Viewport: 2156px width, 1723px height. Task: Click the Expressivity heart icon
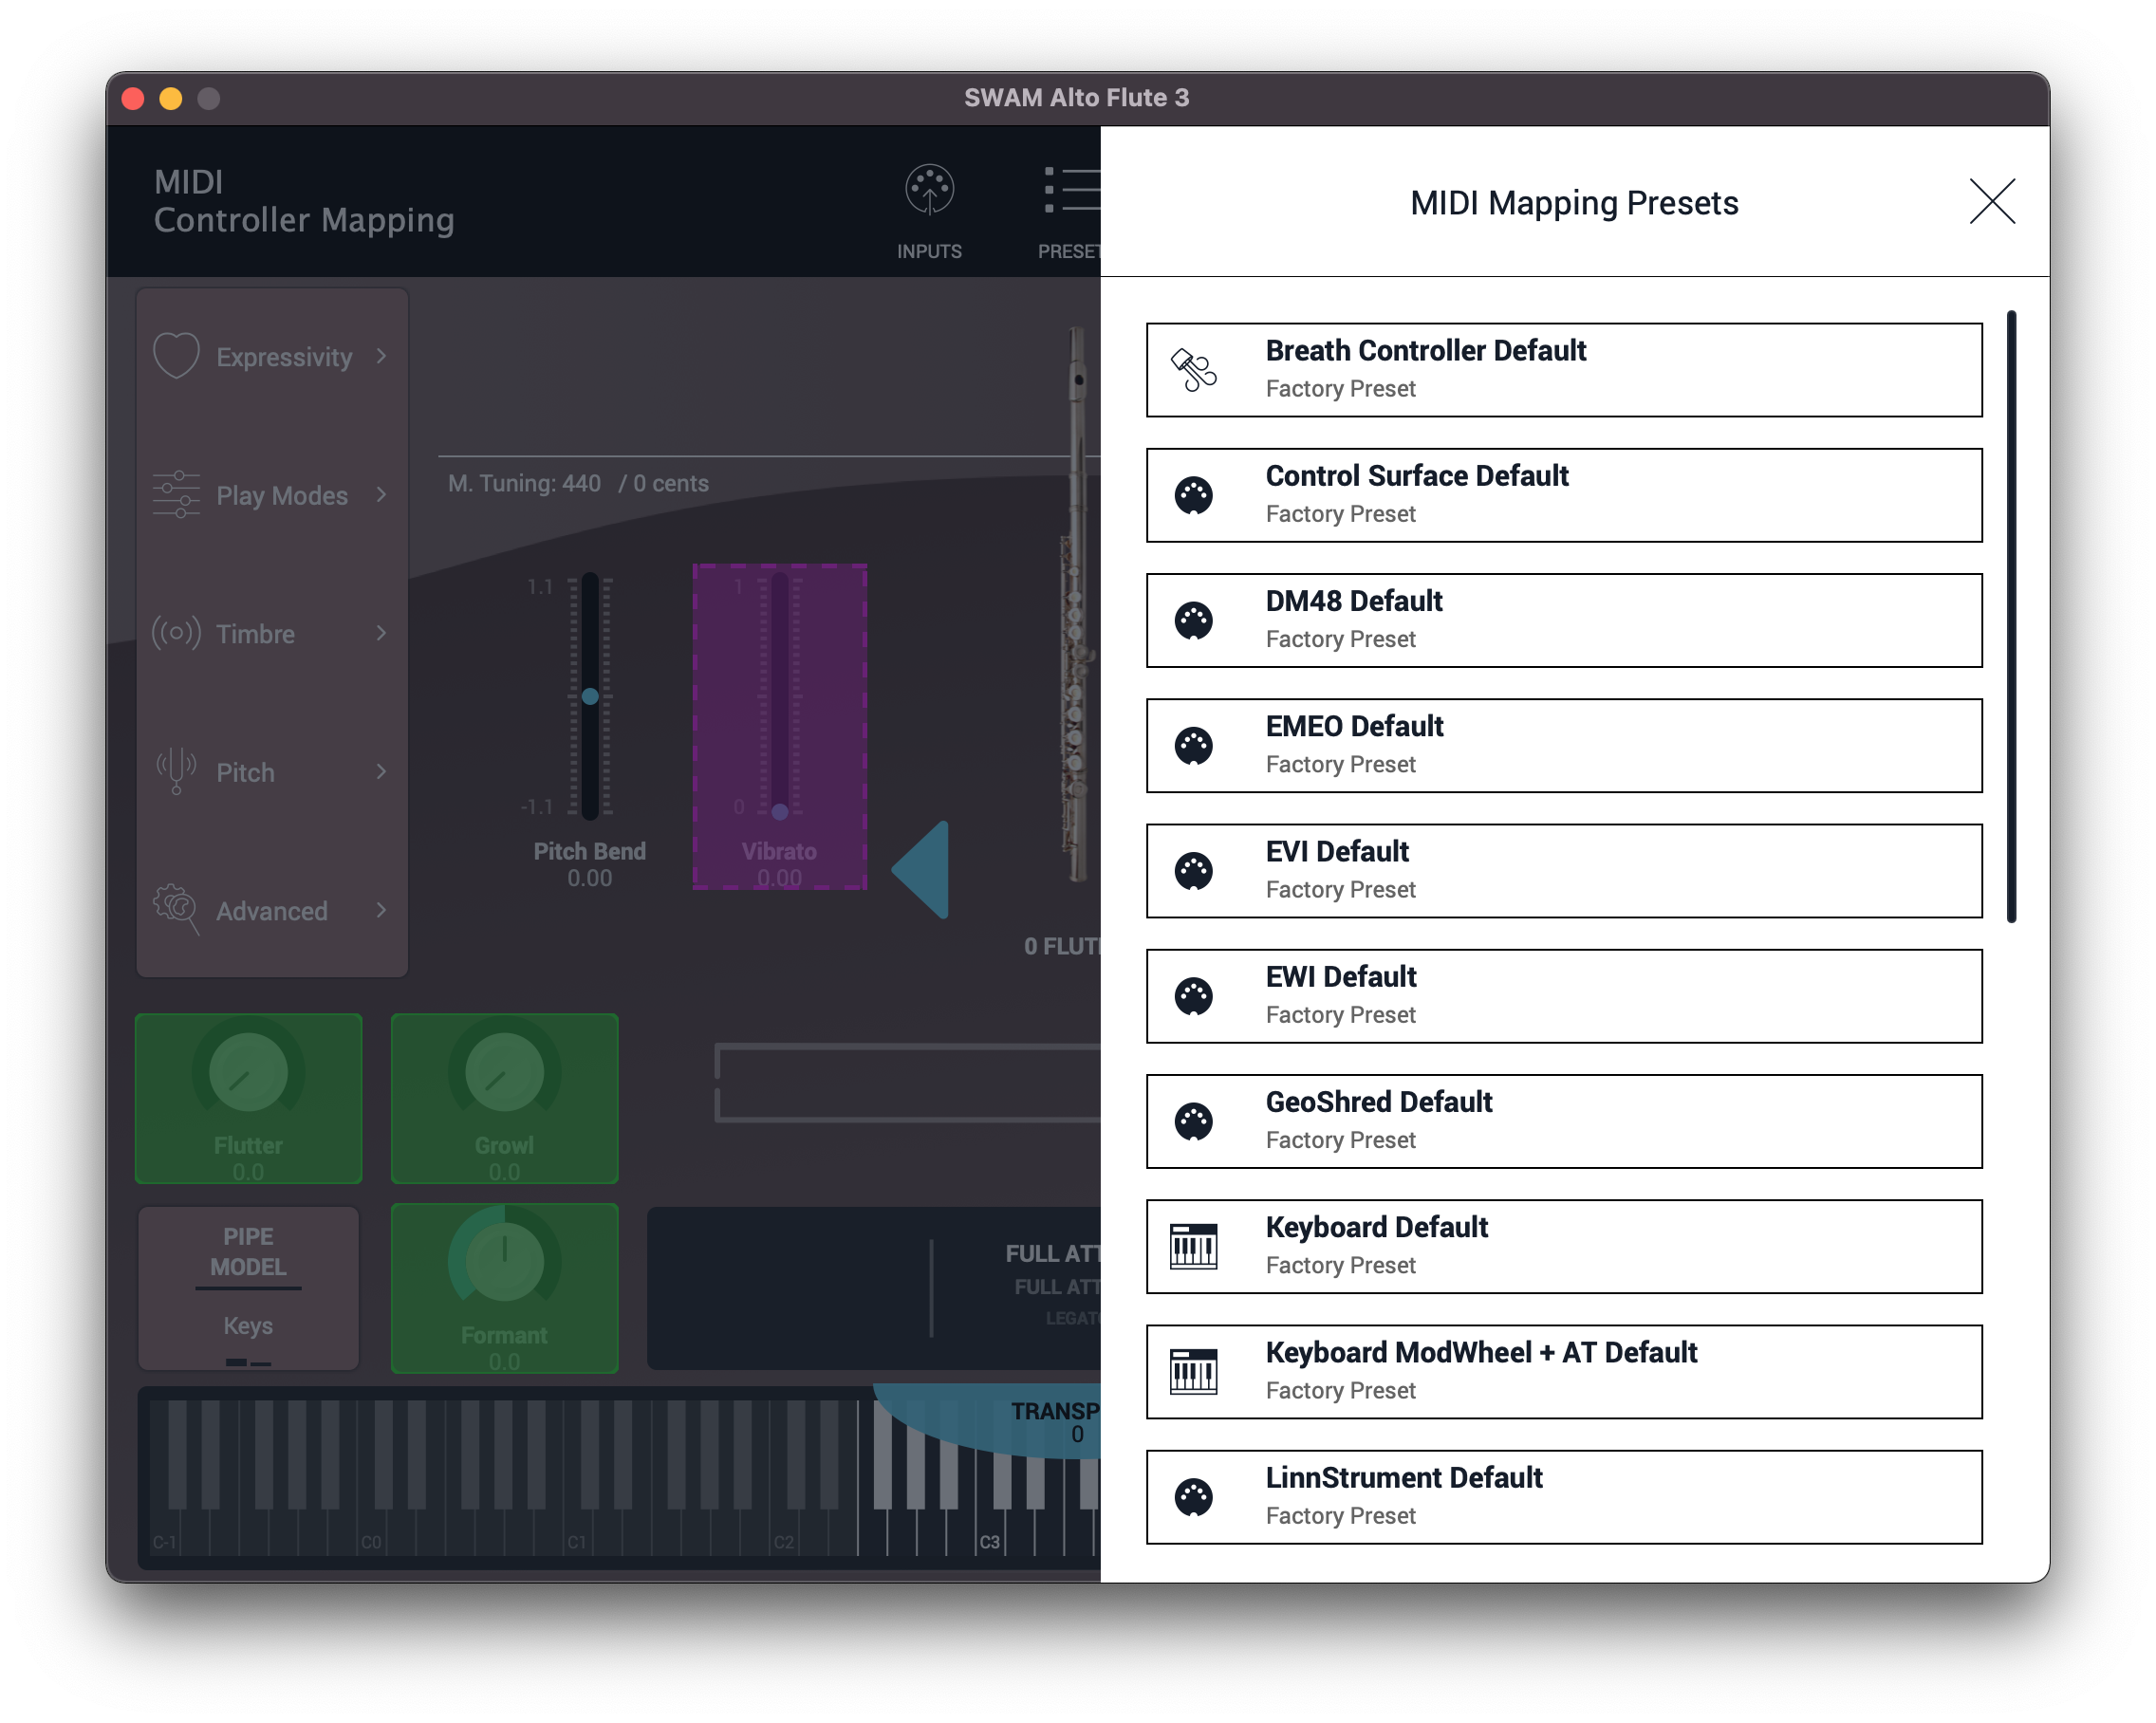coord(176,355)
